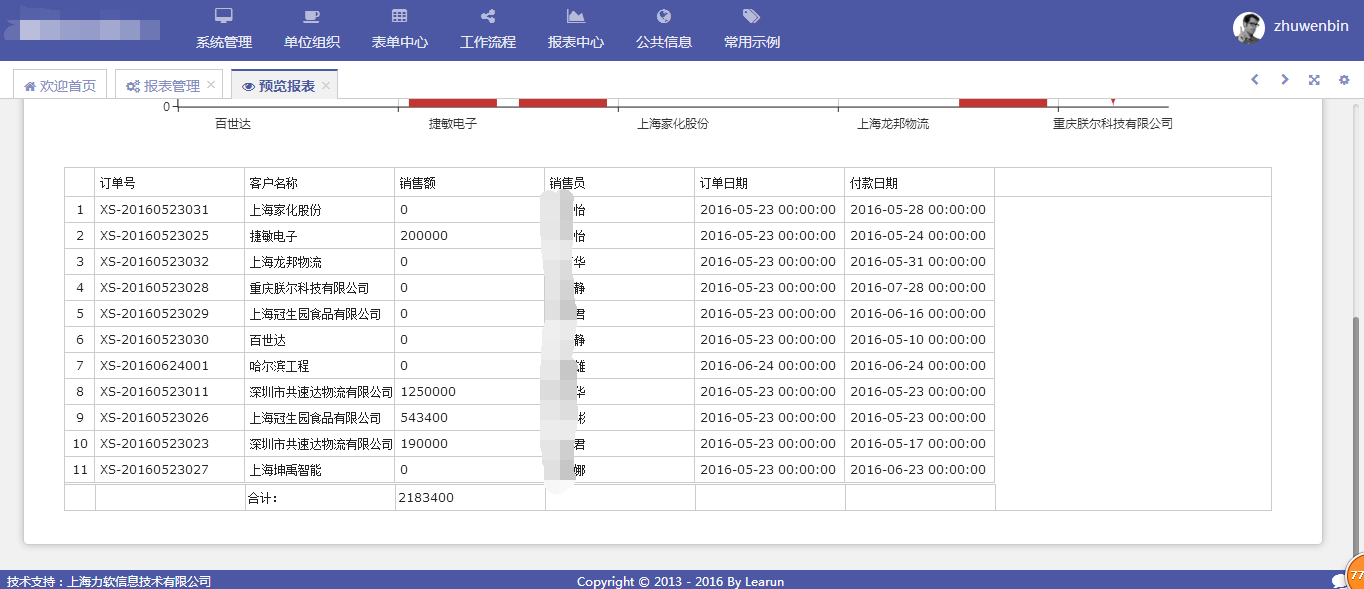Click payment date 2016-07-28 00:00:00
Viewport: 1364px width, 589px height.
[920, 288]
